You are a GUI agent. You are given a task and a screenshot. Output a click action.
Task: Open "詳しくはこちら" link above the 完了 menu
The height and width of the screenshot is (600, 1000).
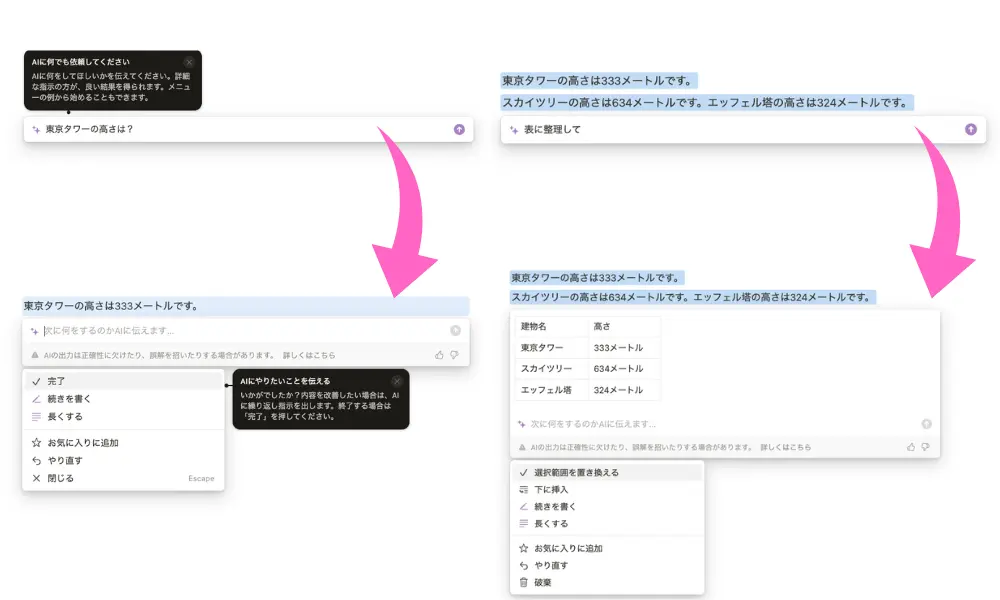(x=309, y=355)
